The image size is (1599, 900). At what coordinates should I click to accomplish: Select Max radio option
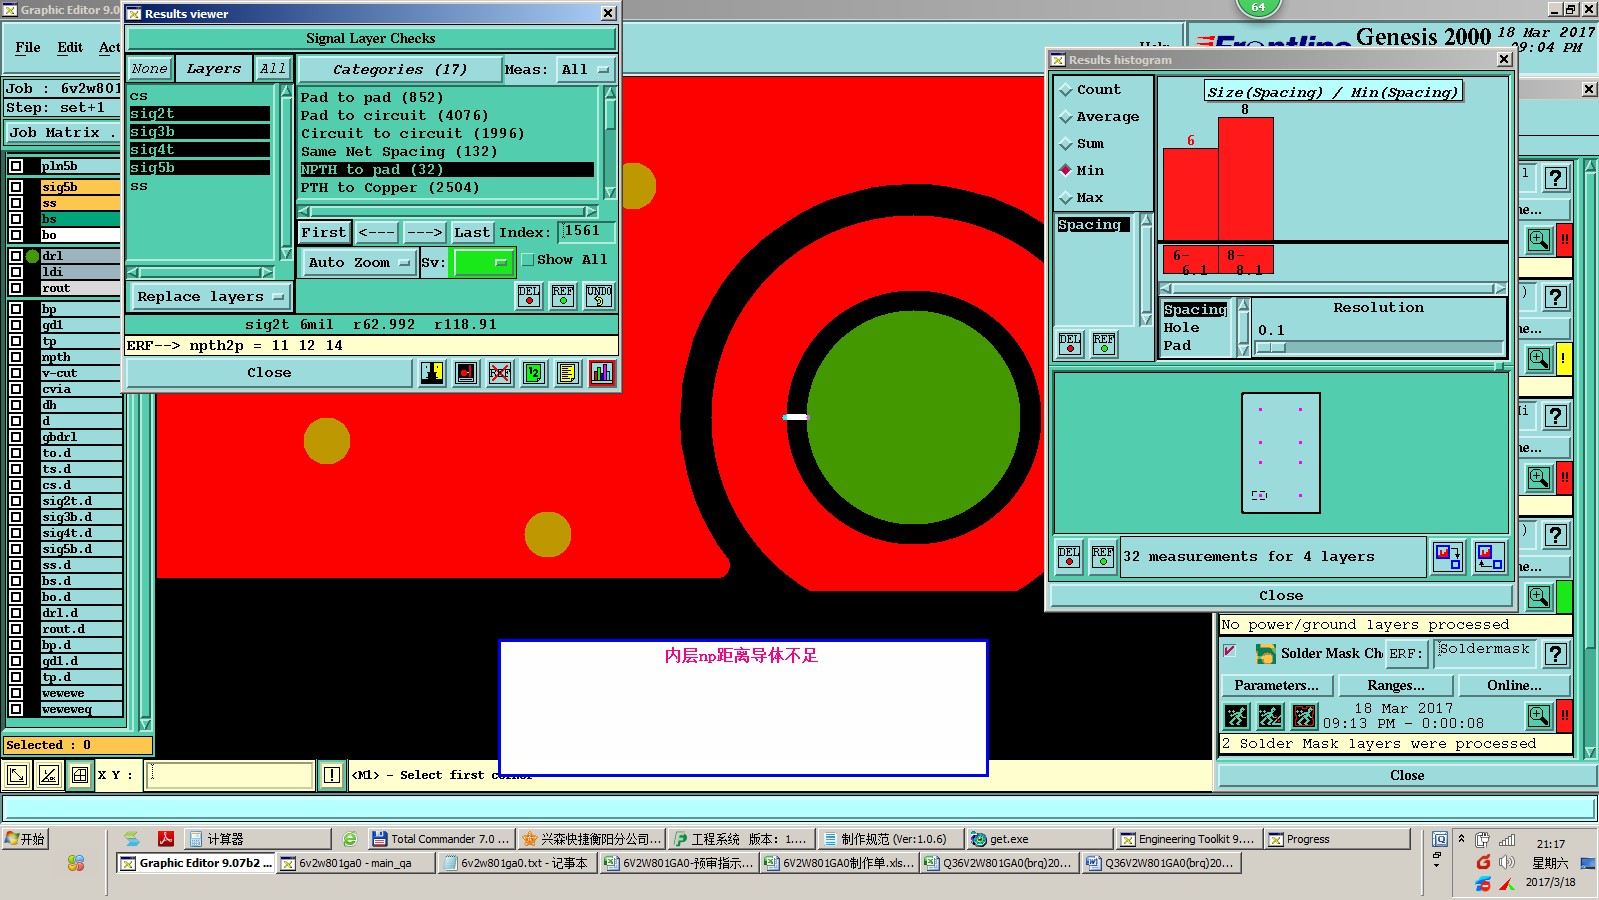pos(1066,198)
